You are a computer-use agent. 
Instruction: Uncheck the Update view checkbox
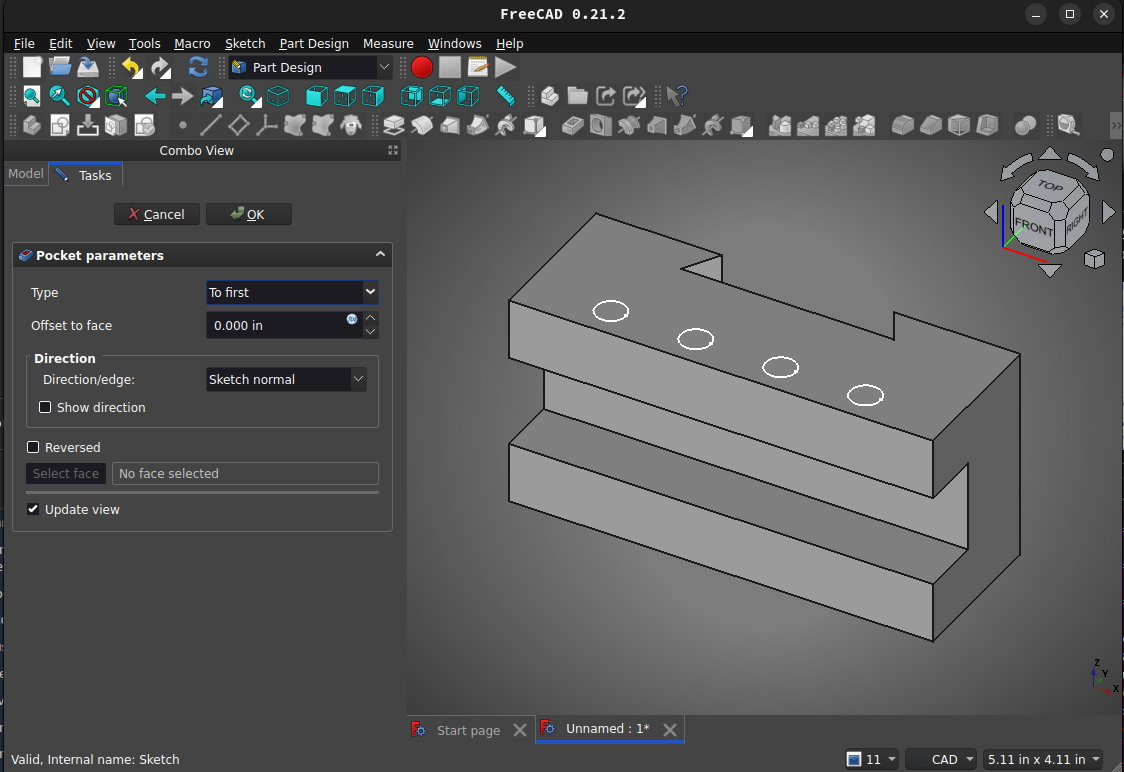point(33,509)
